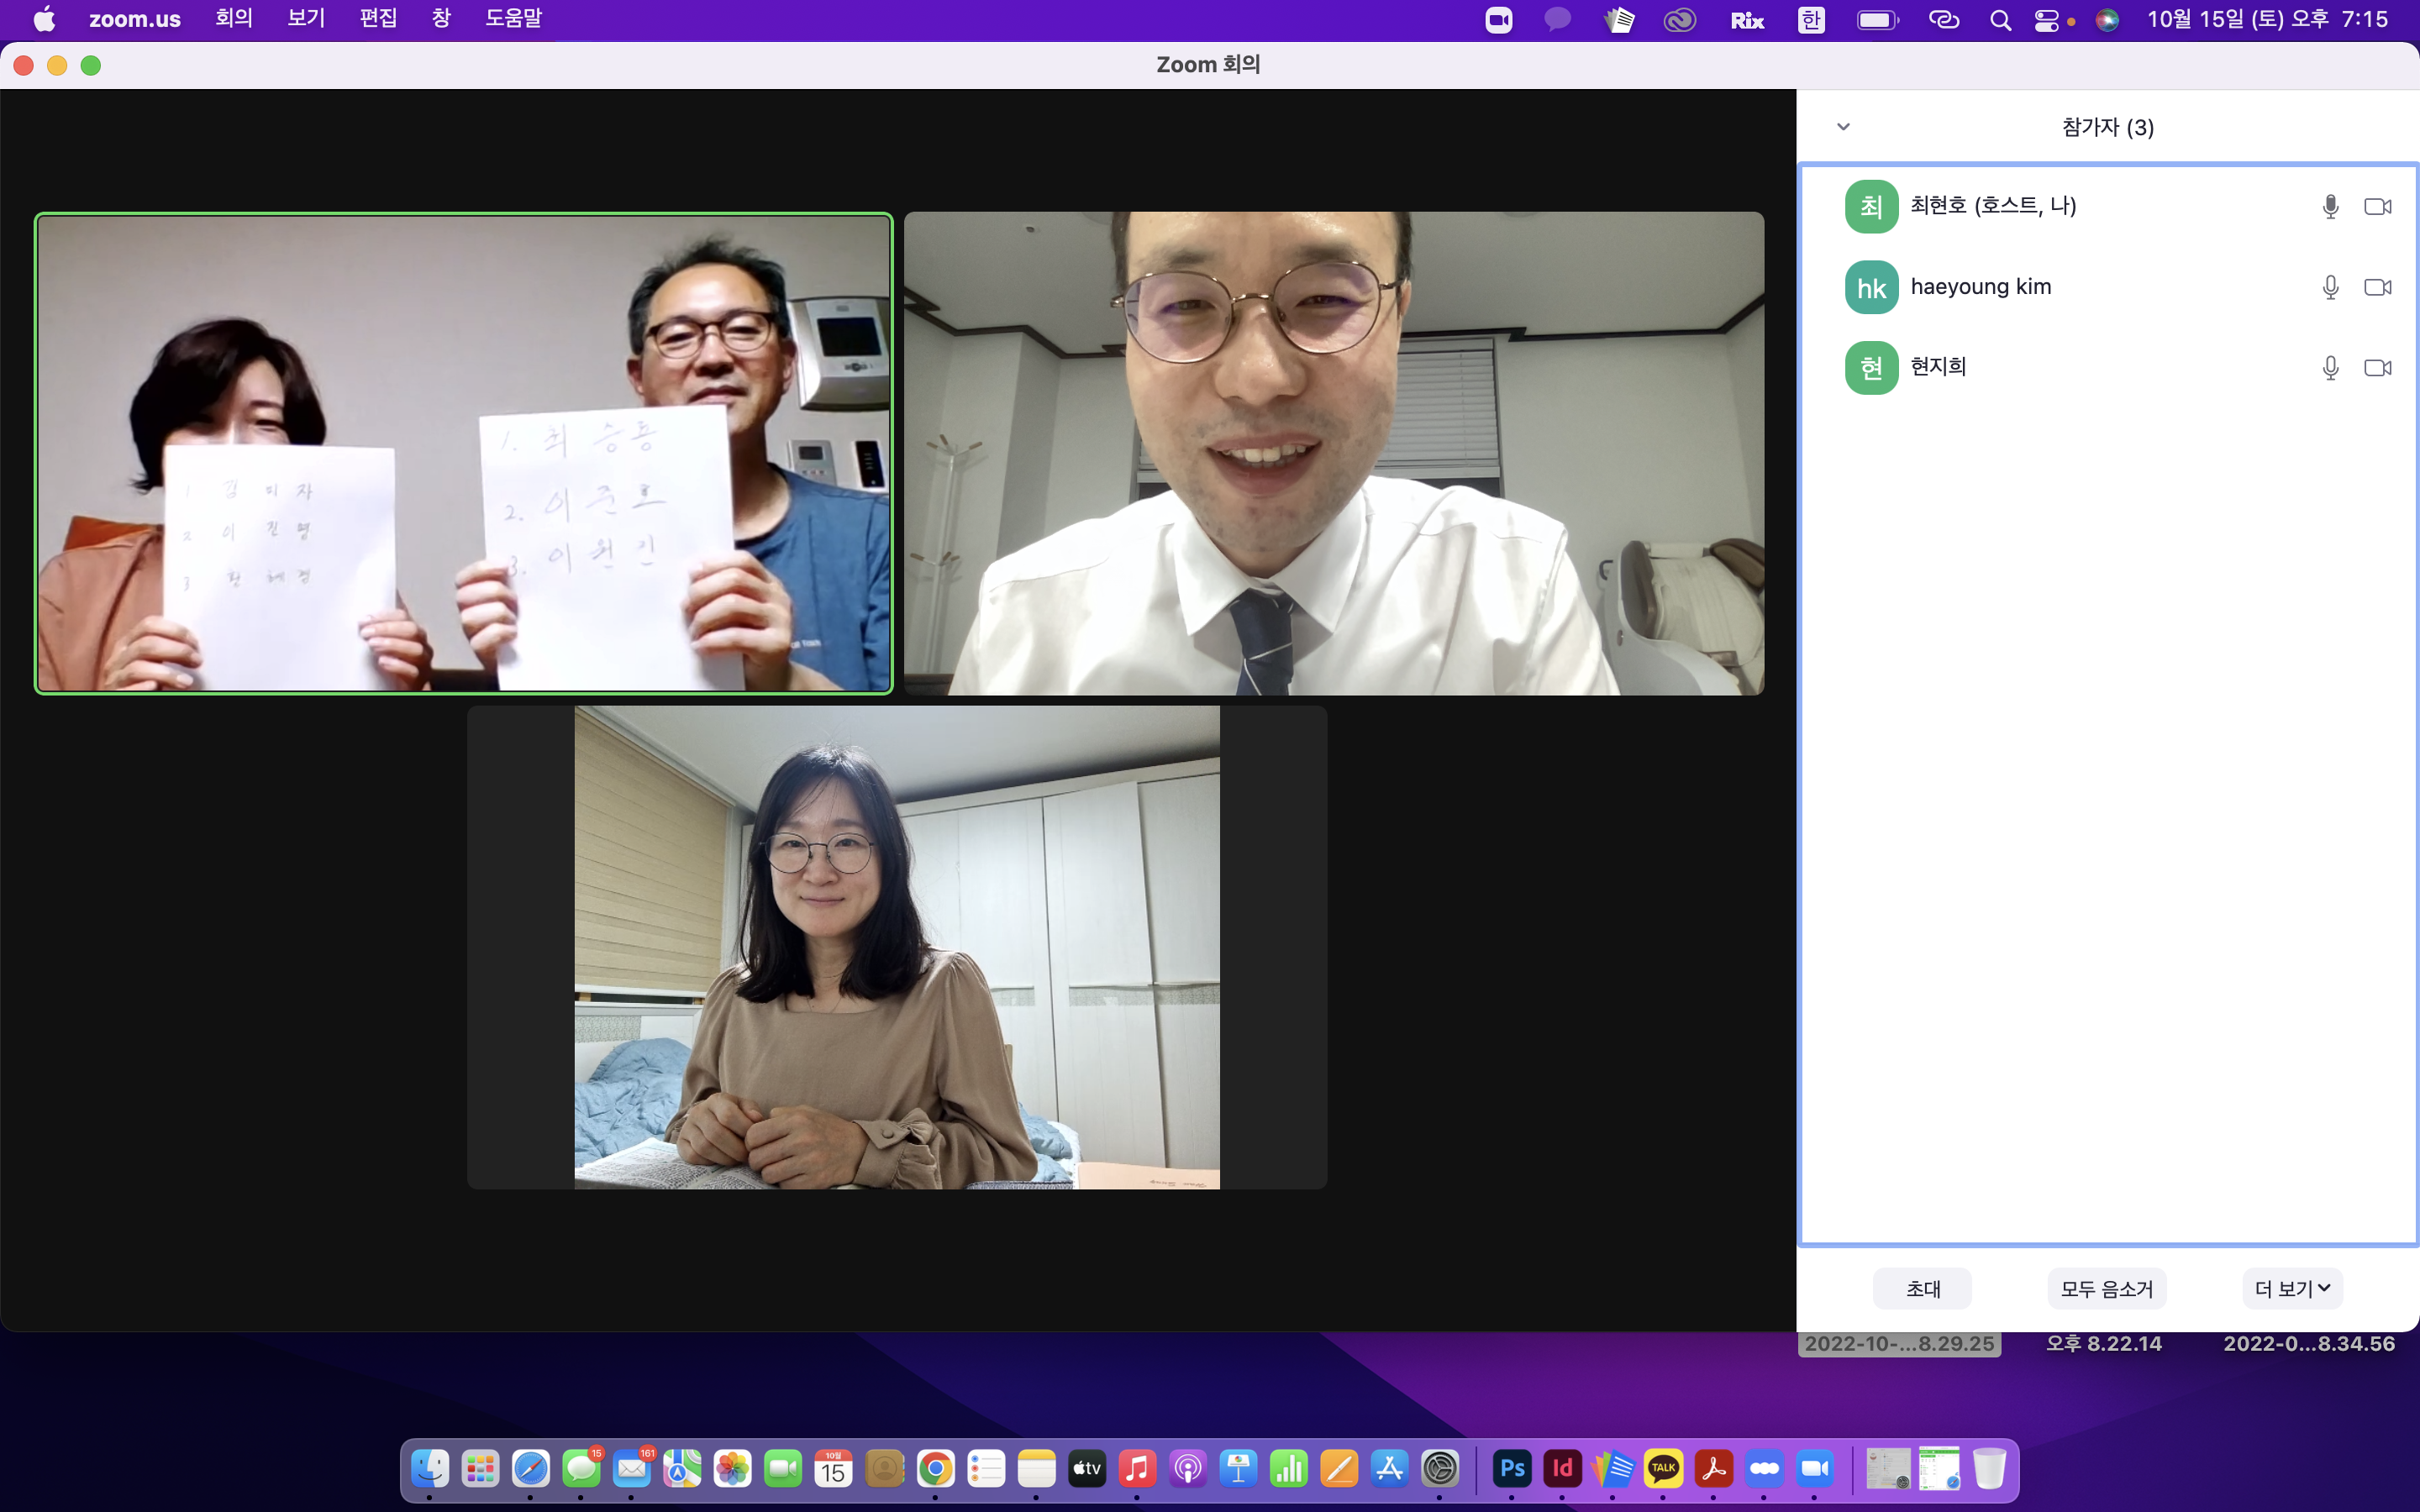Viewport: 2420px width, 1512px height.
Task: Open KakaoTalk from the dock
Action: pos(1663,1468)
